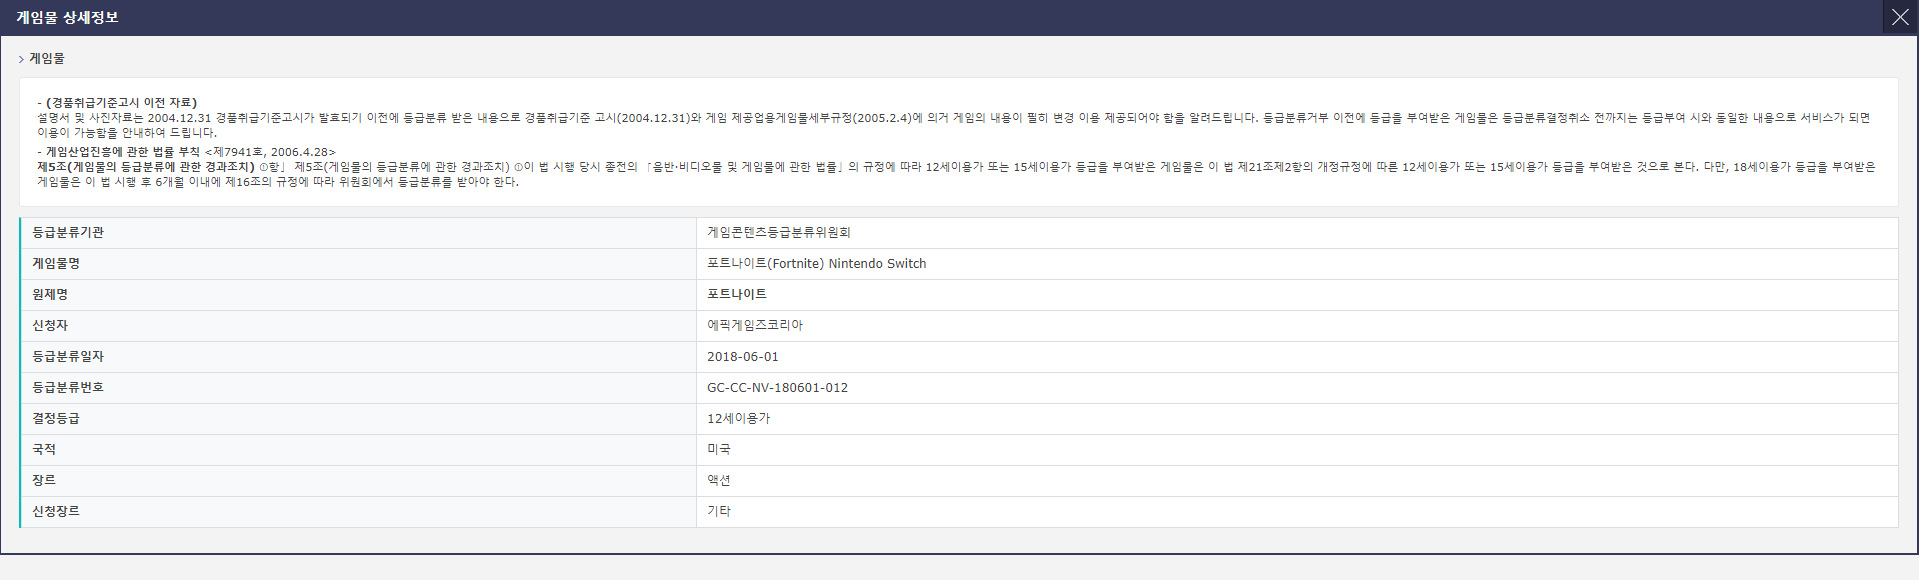Click the 게임물명 row label
The height and width of the screenshot is (580, 1919).
[x=56, y=263]
